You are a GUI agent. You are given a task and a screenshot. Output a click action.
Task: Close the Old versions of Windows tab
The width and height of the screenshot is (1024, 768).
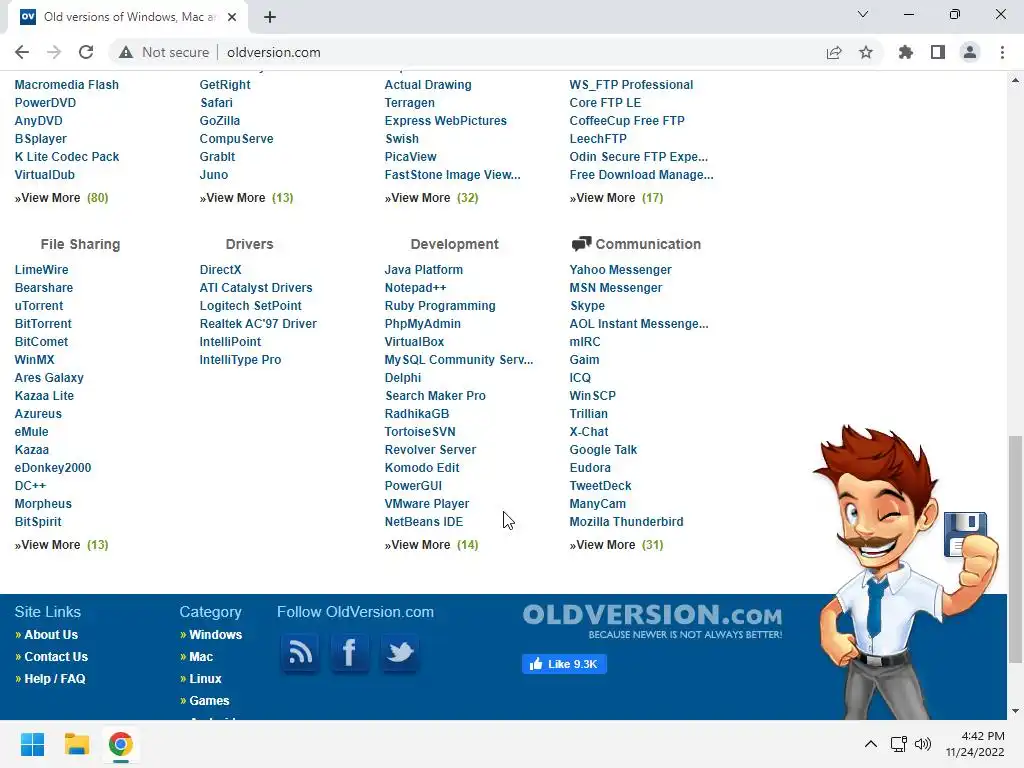[x=232, y=17]
